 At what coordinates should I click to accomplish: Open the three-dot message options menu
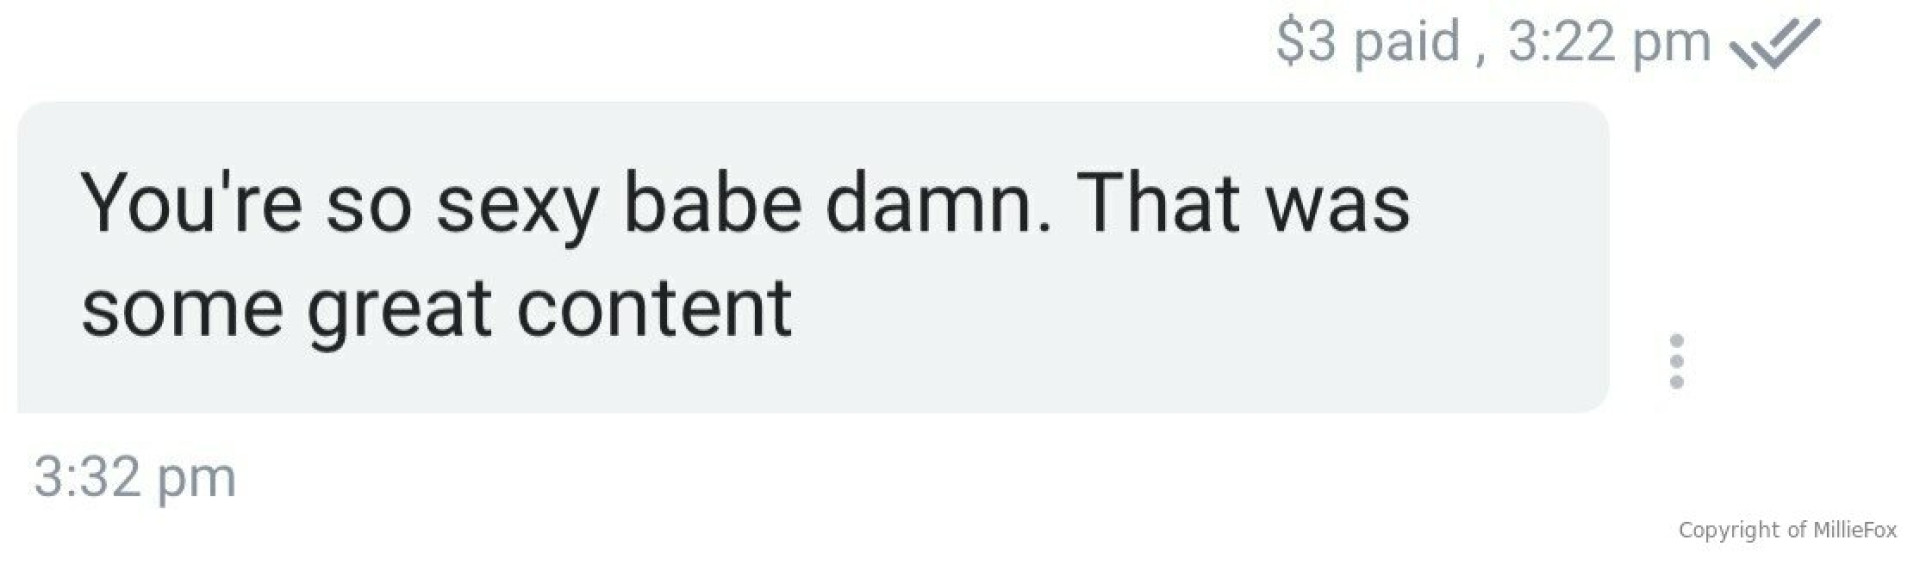tap(1677, 361)
